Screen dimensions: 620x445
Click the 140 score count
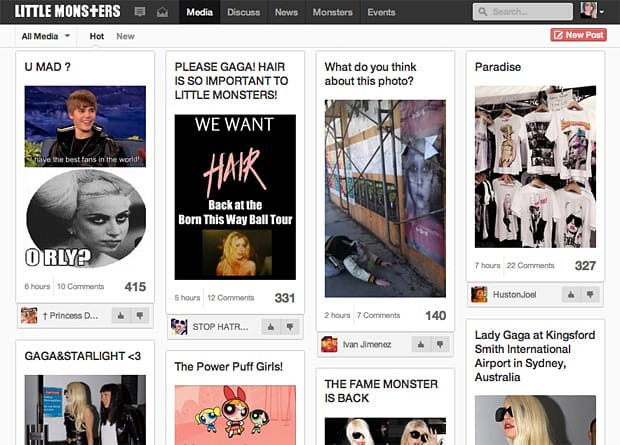click(x=435, y=315)
